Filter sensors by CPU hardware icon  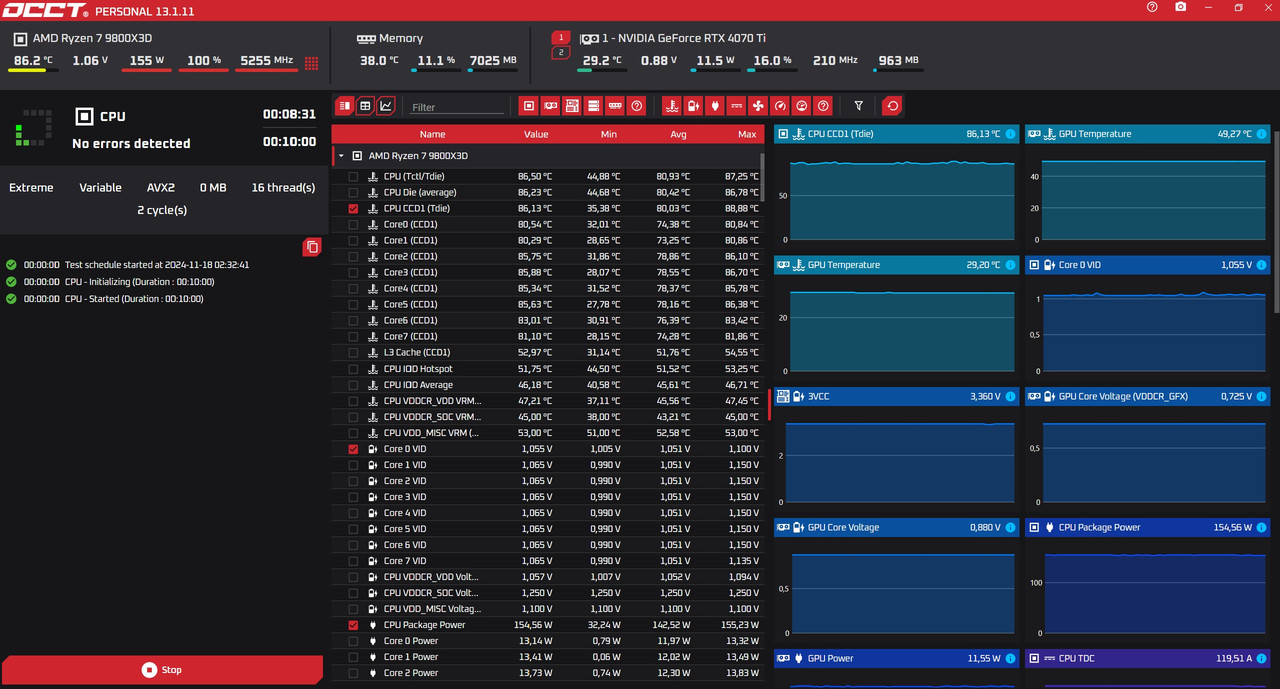coord(529,105)
